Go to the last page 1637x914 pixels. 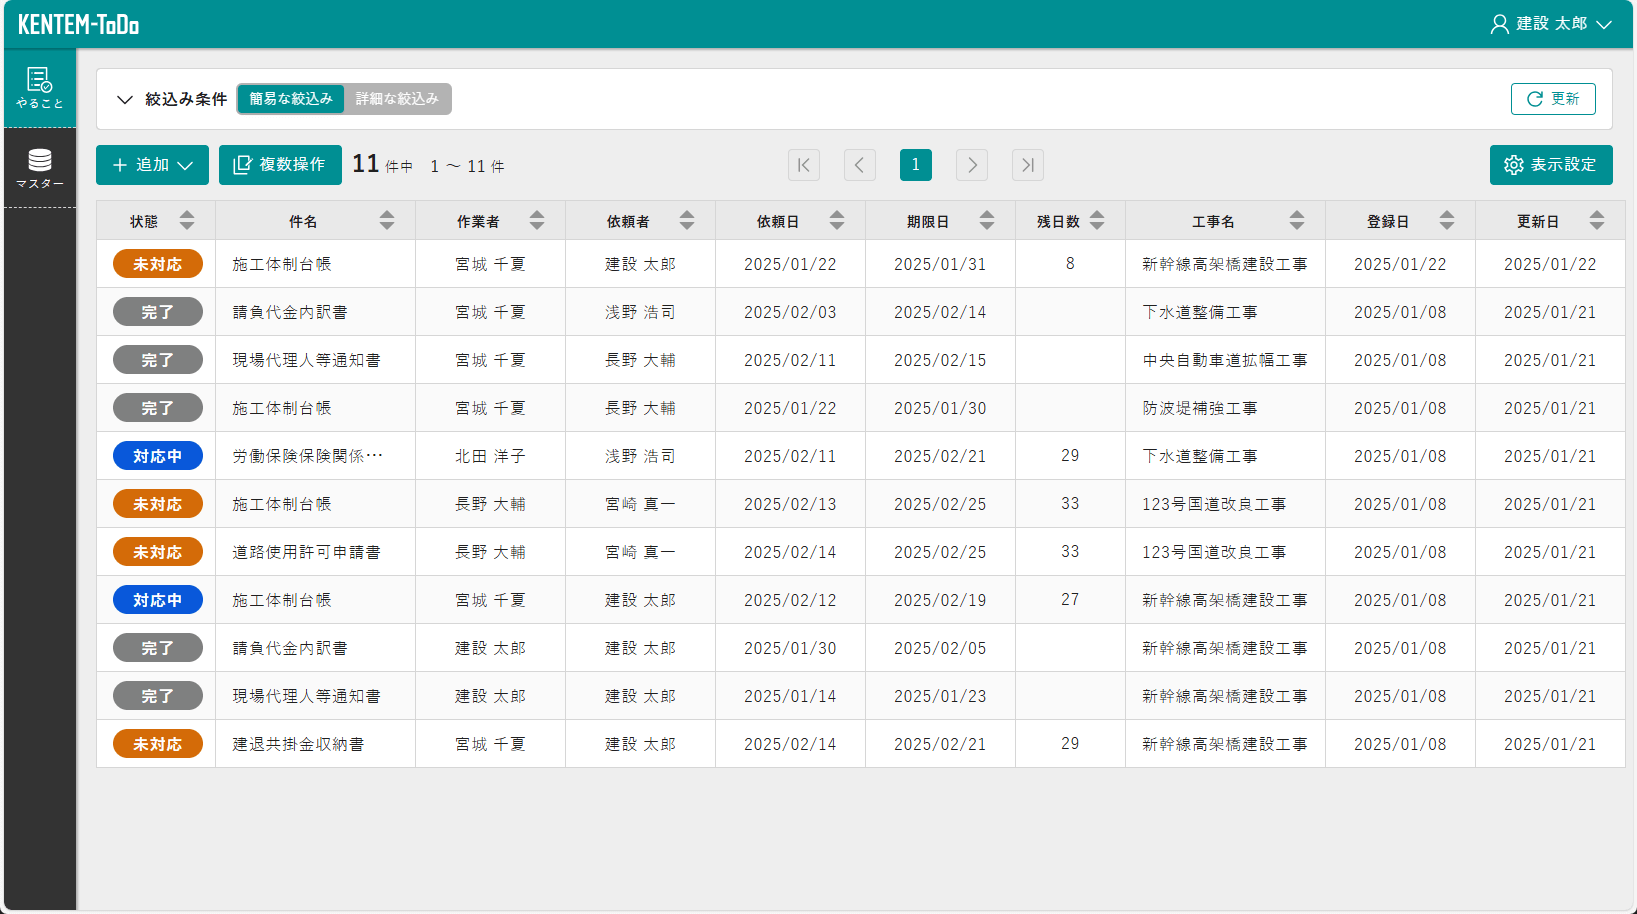(1028, 165)
